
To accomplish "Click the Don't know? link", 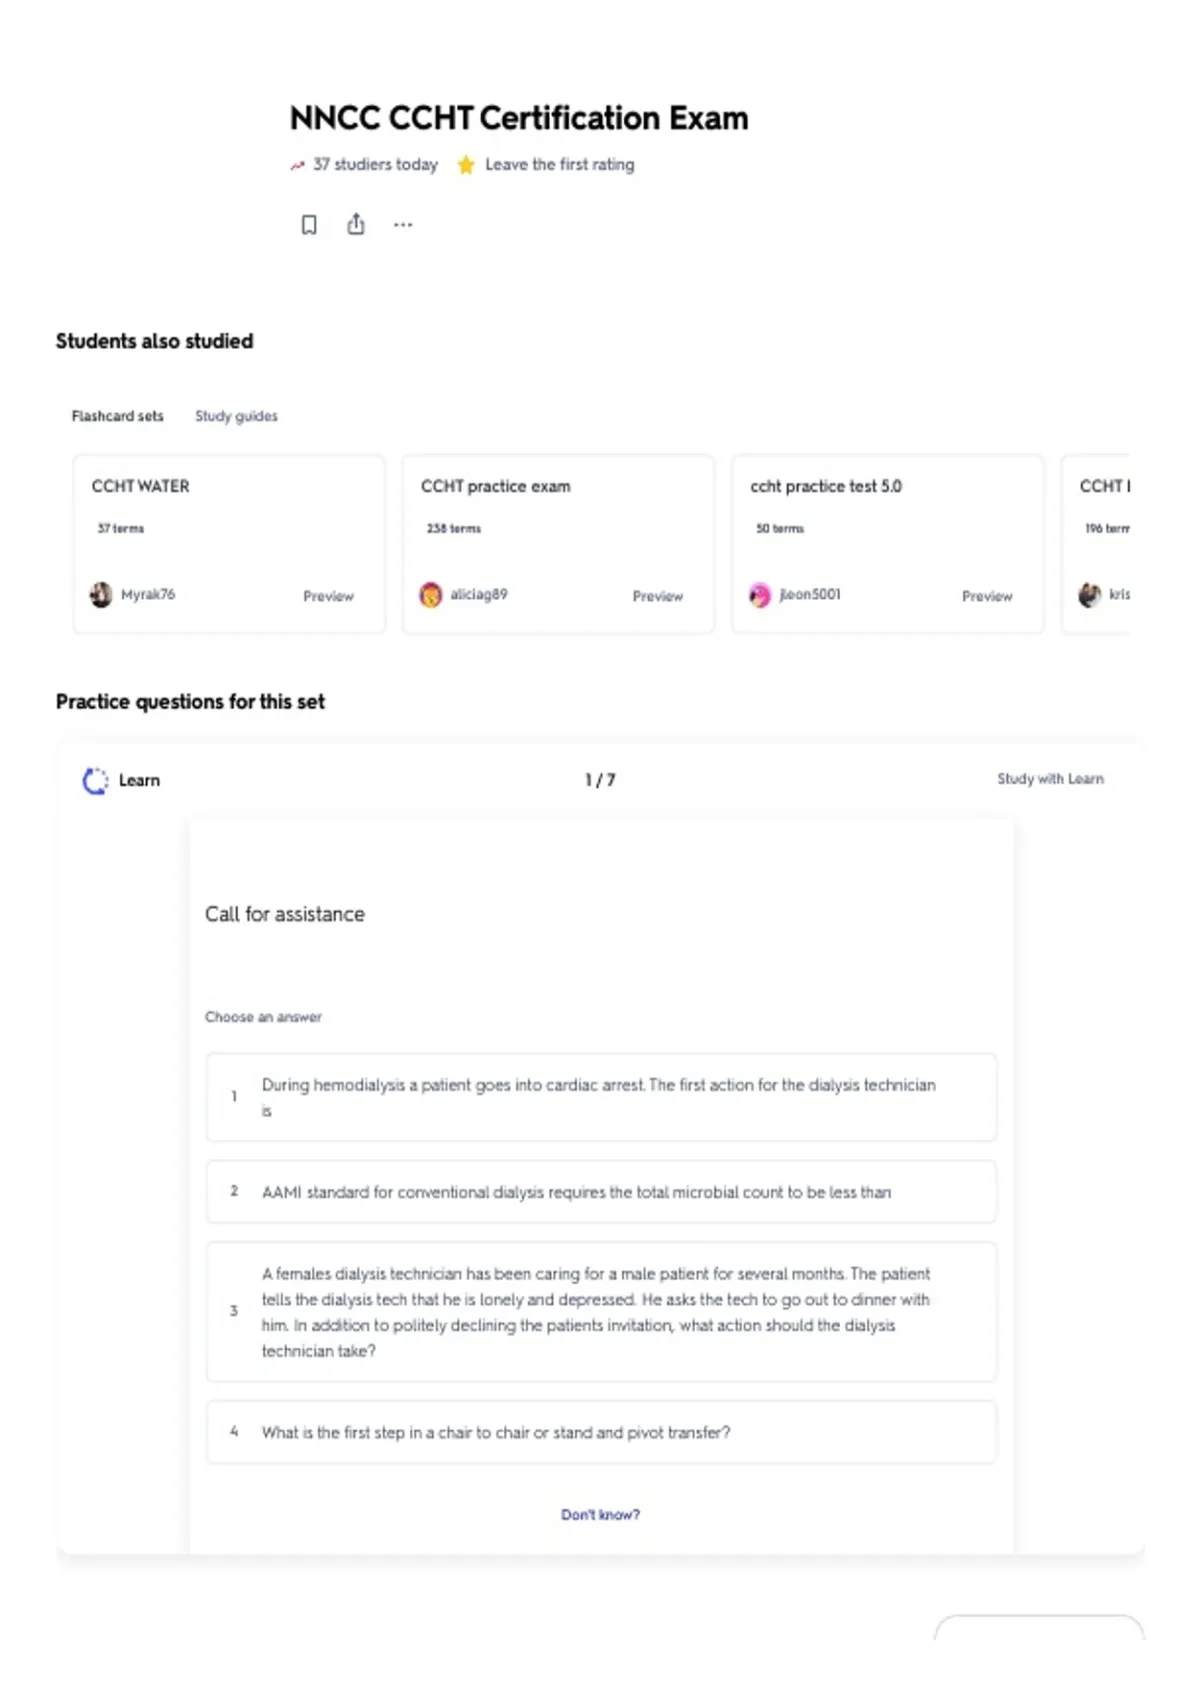I will click(600, 1515).
